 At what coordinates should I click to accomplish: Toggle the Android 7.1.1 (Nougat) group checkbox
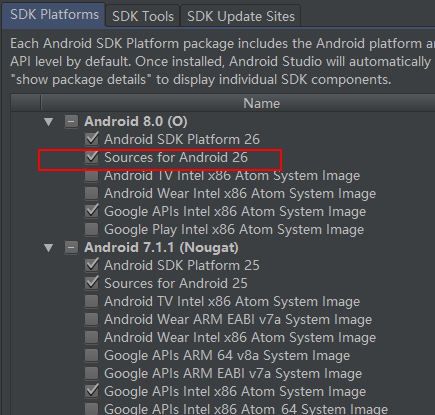pyautogui.click(x=71, y=247)
